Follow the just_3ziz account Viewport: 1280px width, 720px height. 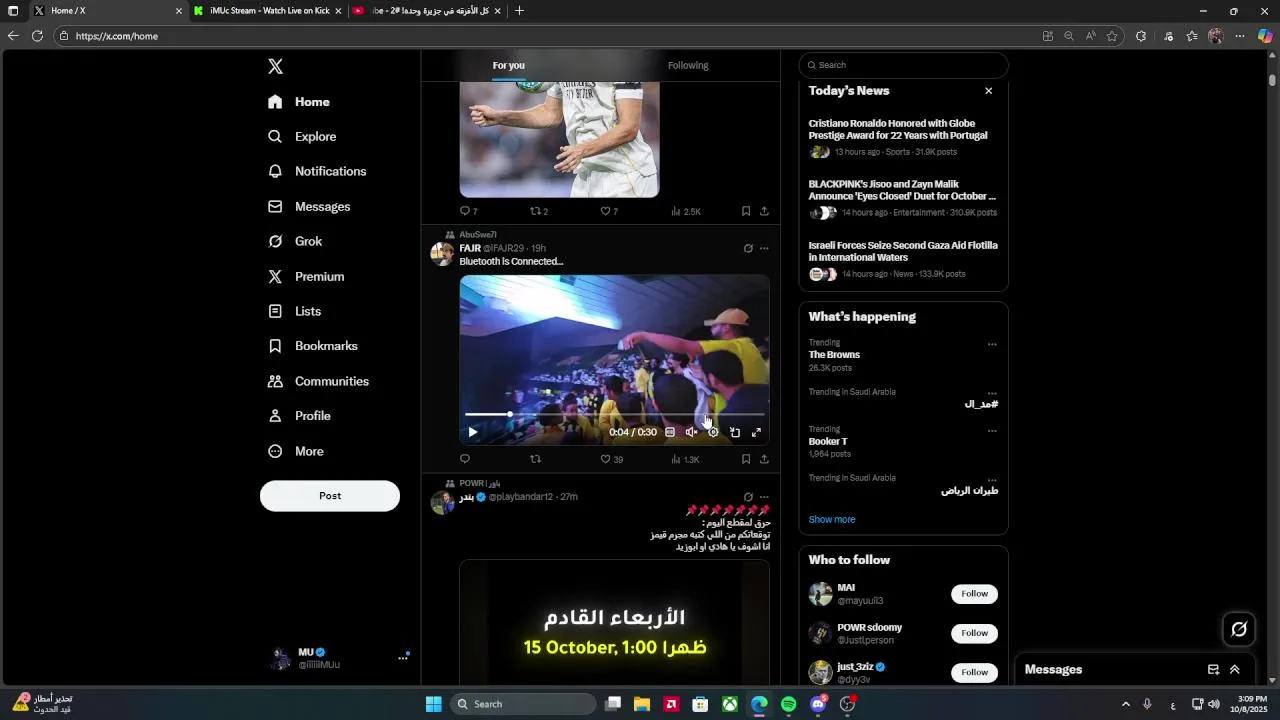click(x=974, y=673)
